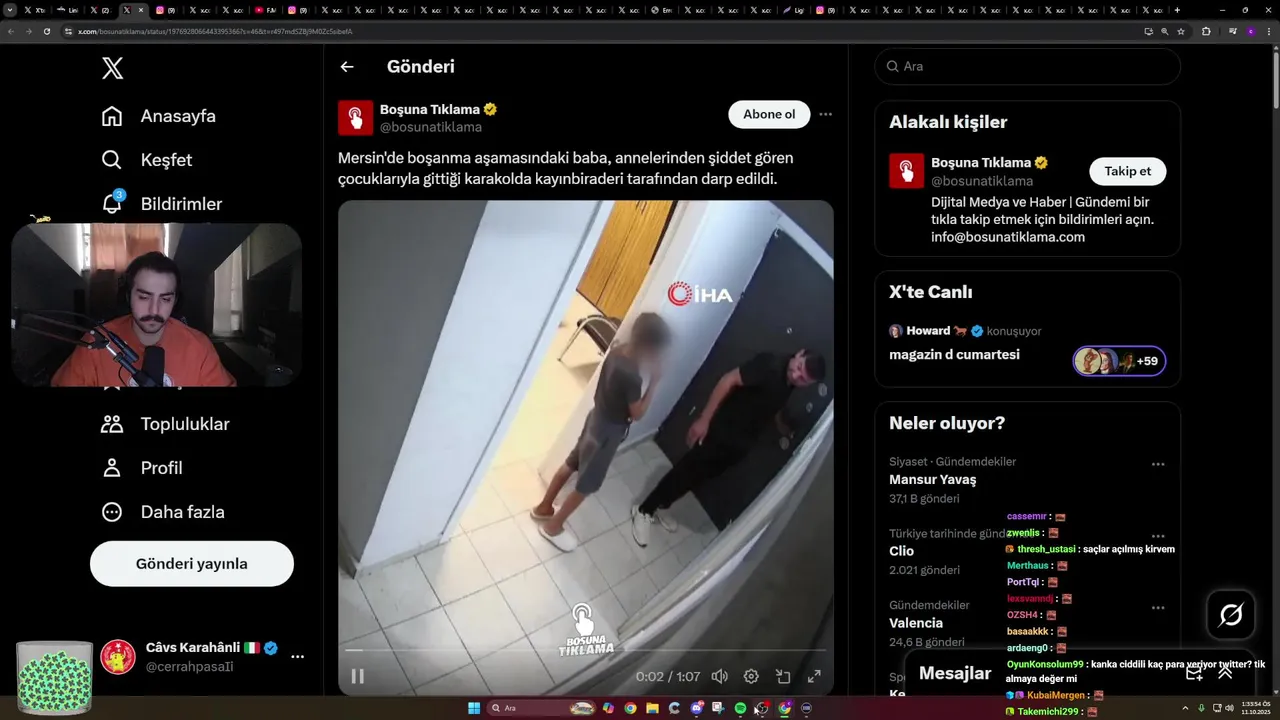Open Bildirimler notifications
The height and width of the screenshot is (720, 1280).
162,204
